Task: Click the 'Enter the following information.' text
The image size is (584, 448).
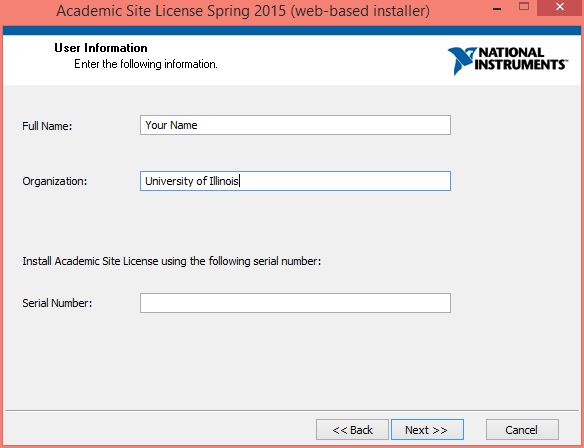Action: pos(146,64)
